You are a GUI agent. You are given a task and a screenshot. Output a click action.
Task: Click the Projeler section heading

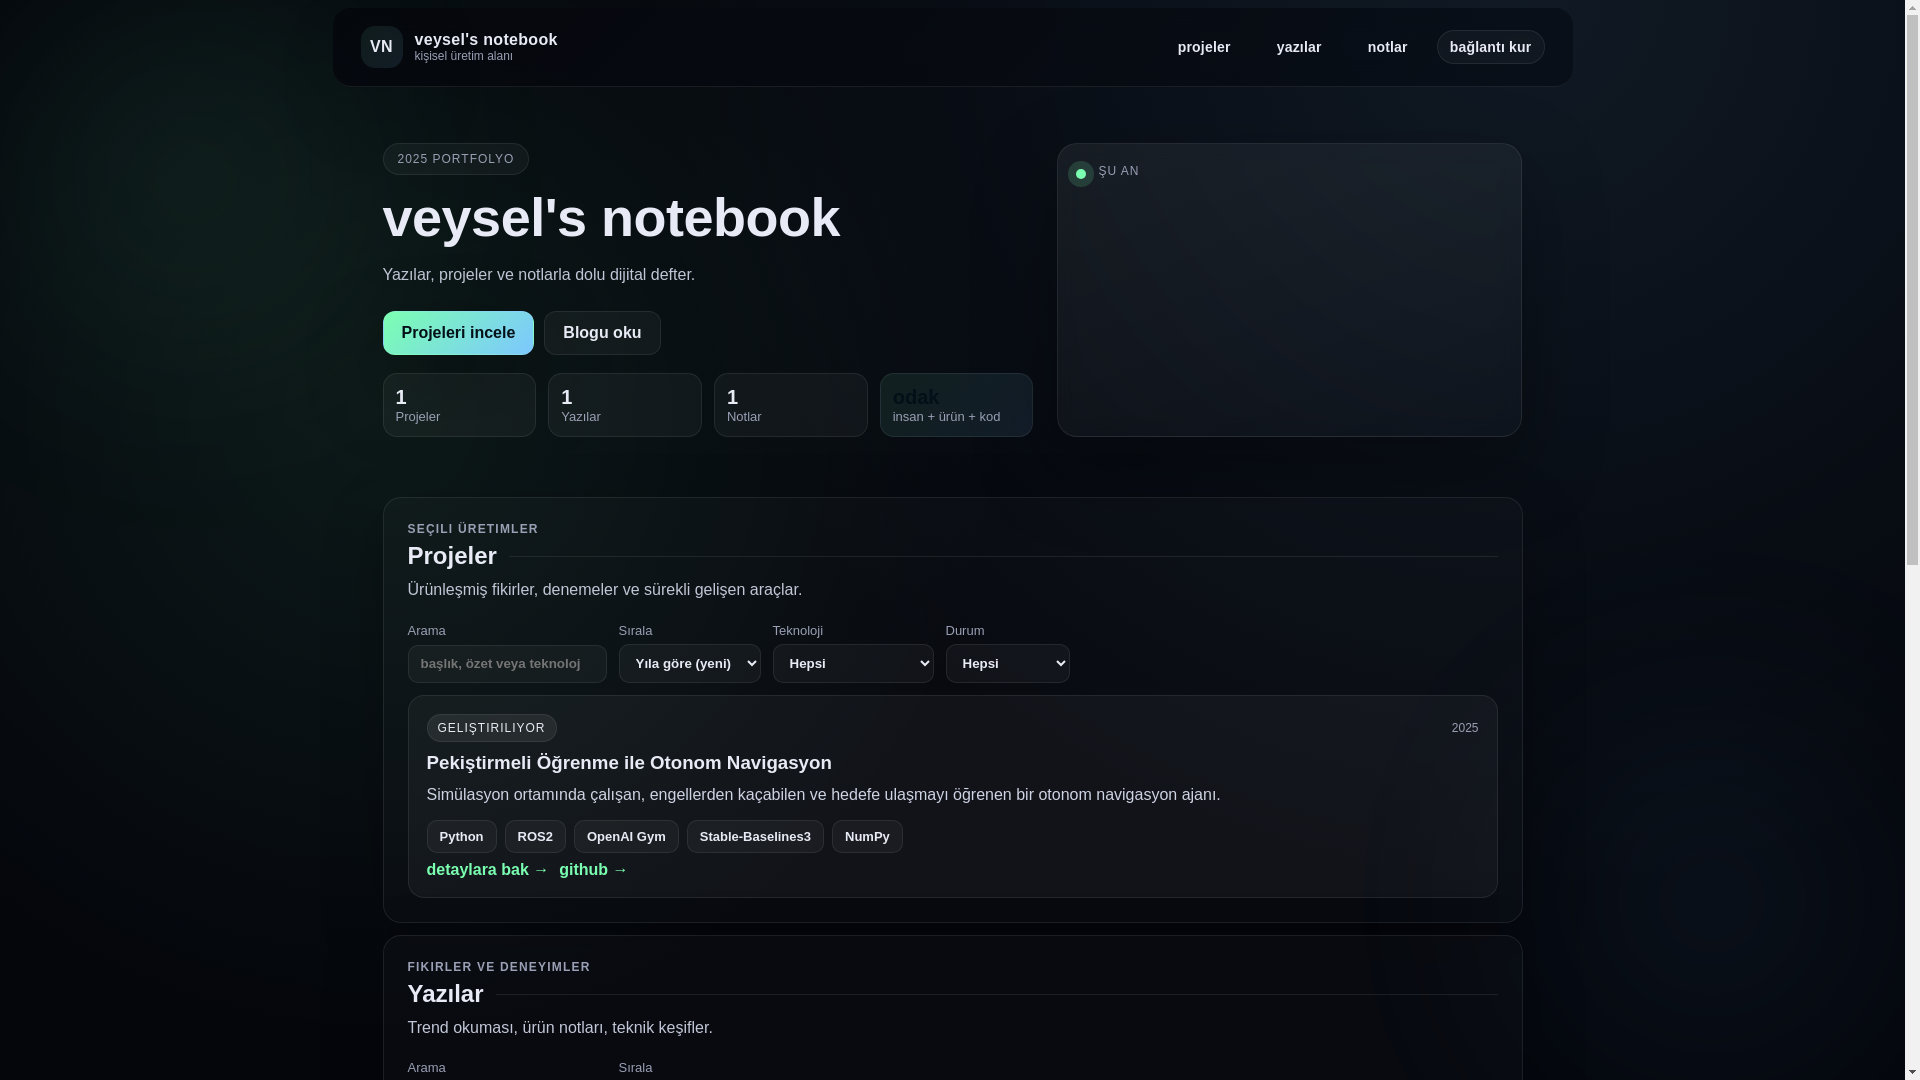(452, 556)
